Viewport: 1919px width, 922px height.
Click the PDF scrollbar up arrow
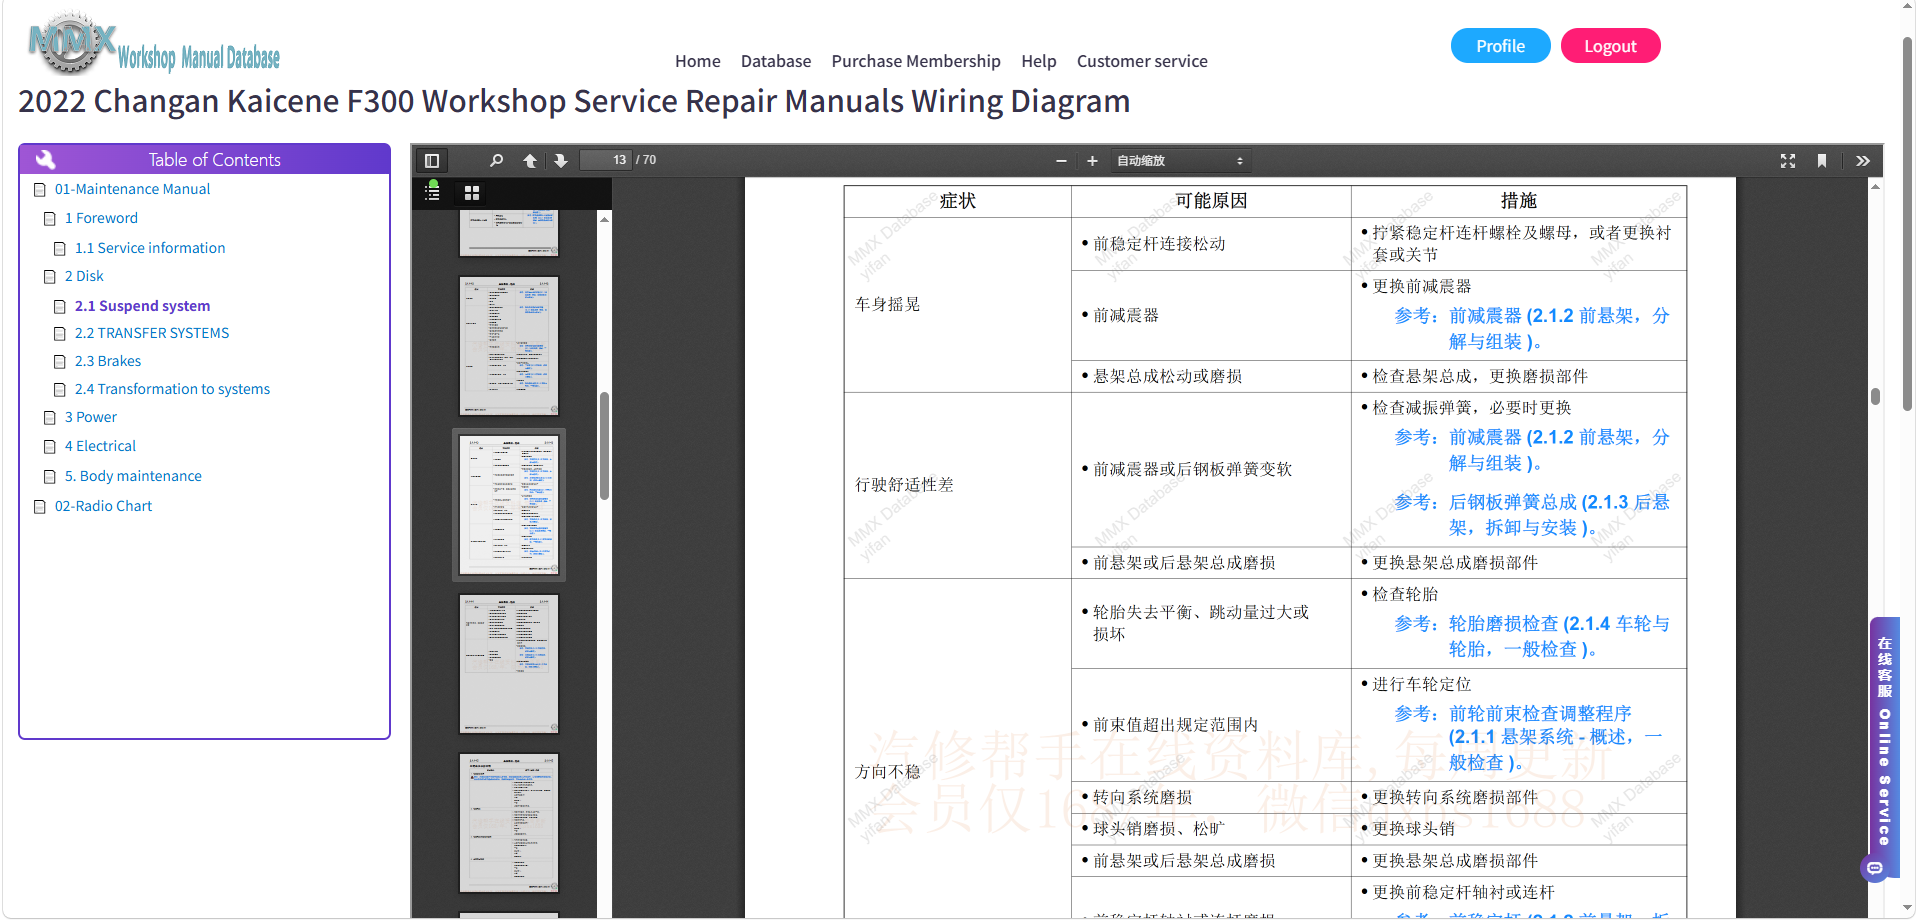click(x=1876, y=186)
